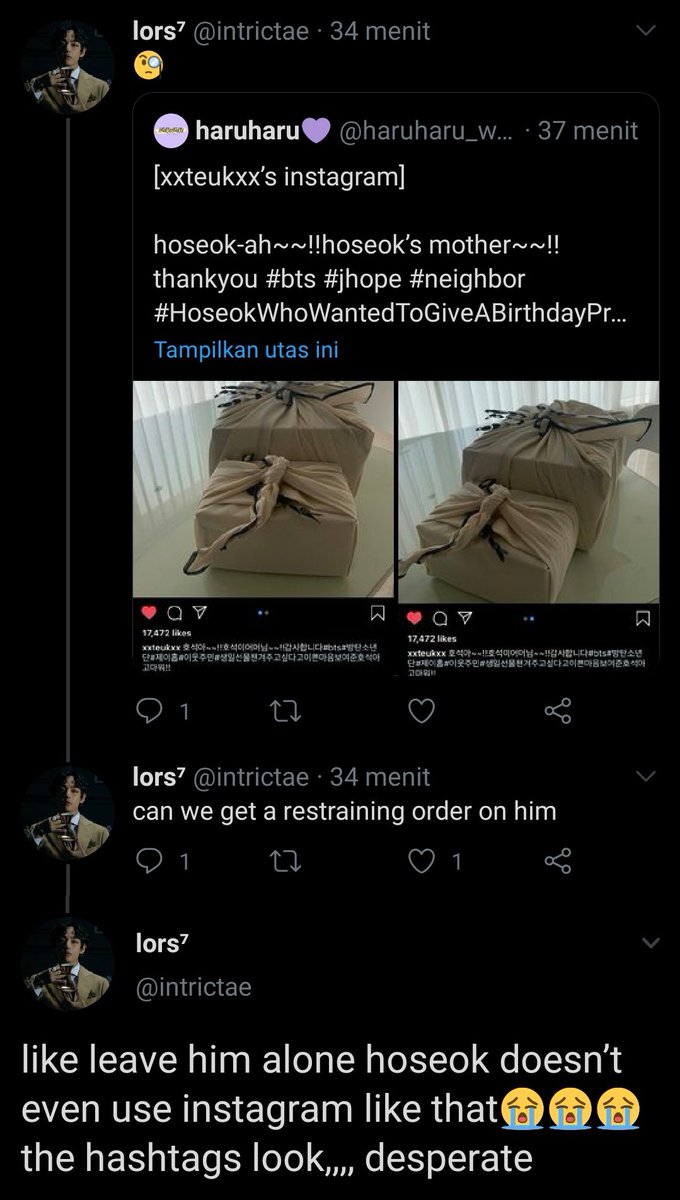Like the first tweet with heart icon
Screen dimensions: 680x1200
[423, 711]
